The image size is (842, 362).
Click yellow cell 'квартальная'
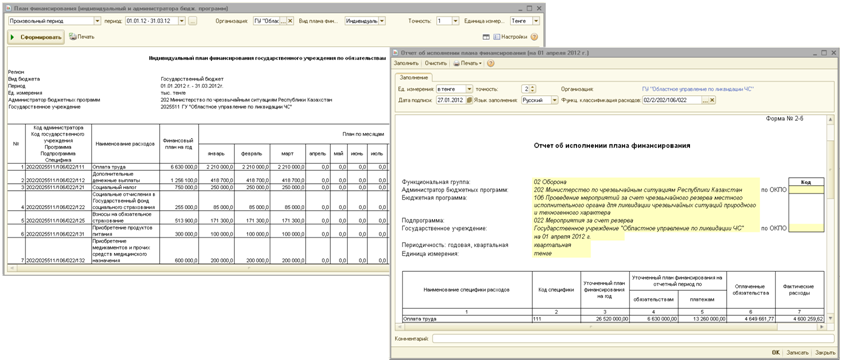pyautogui.click(x=562, y=245)
